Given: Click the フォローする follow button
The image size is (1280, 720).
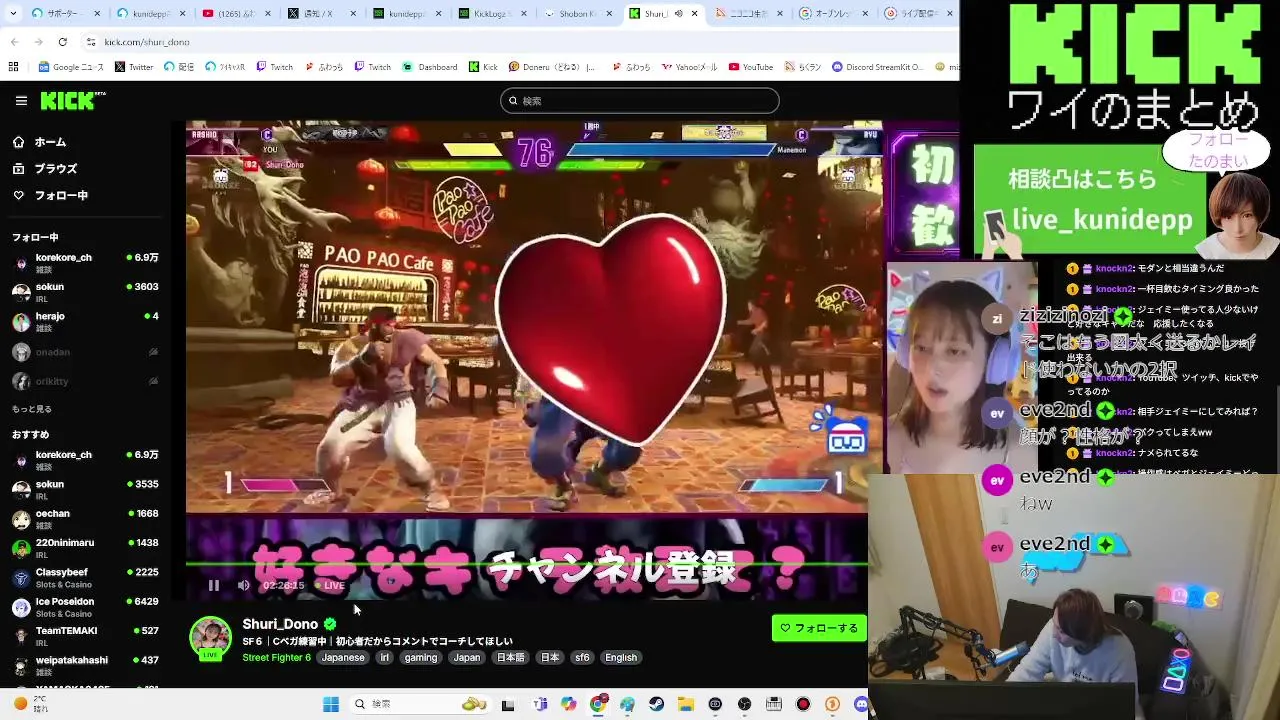Looking at the screenshot, I should click(819, 628).
